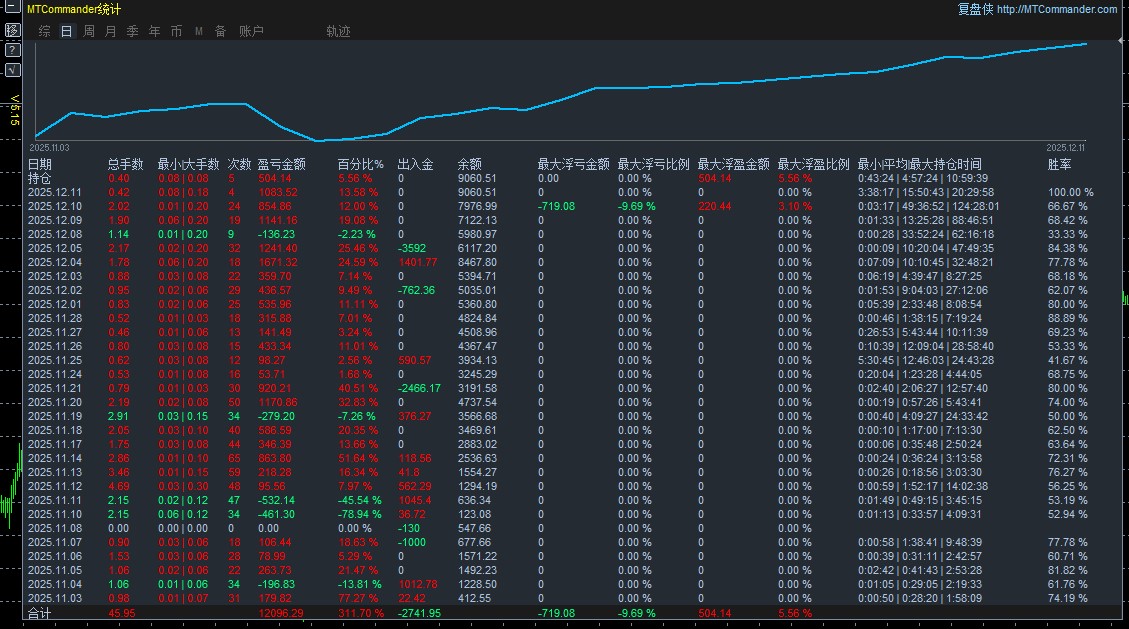This screenshot has width=1129, height=629.
Task: Click holding time 3:38:17 | 15:50:43 | 20:29:58
Action: 926,192
